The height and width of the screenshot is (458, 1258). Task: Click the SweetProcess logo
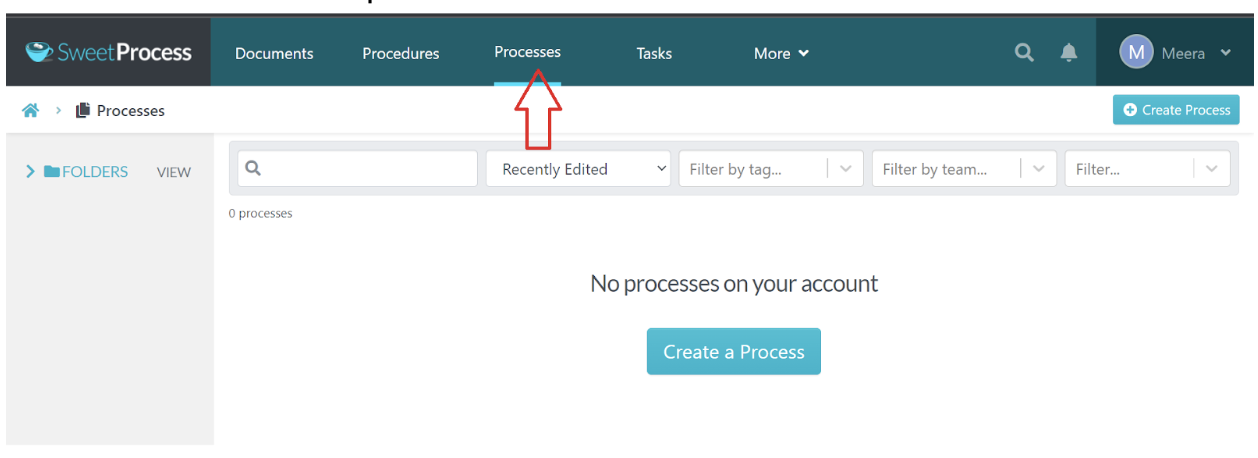click(x=108, y=52)
